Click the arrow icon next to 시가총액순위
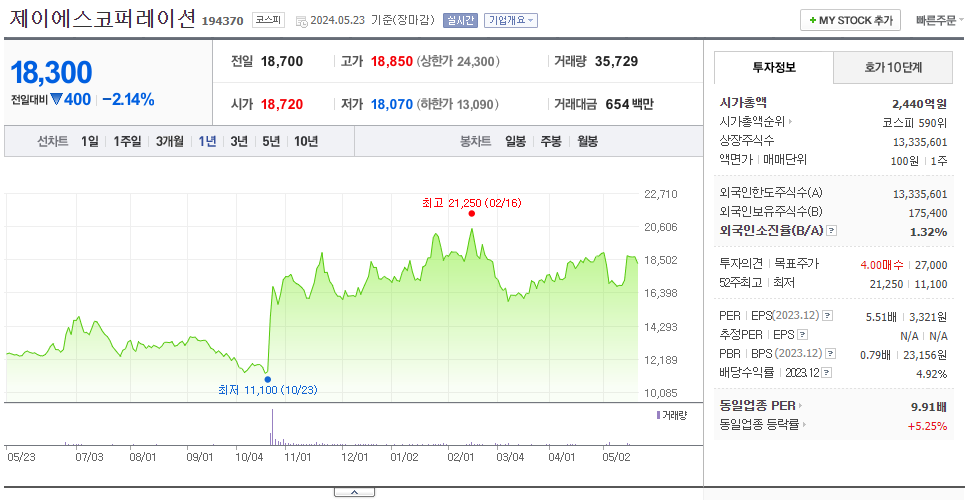The image size is (968, 500). point(790,122)
